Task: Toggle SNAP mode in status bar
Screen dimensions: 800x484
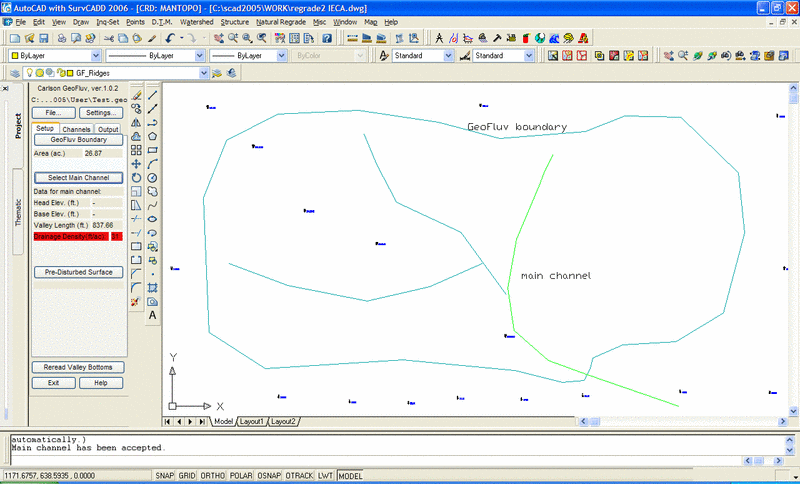Action: (165, 475)
